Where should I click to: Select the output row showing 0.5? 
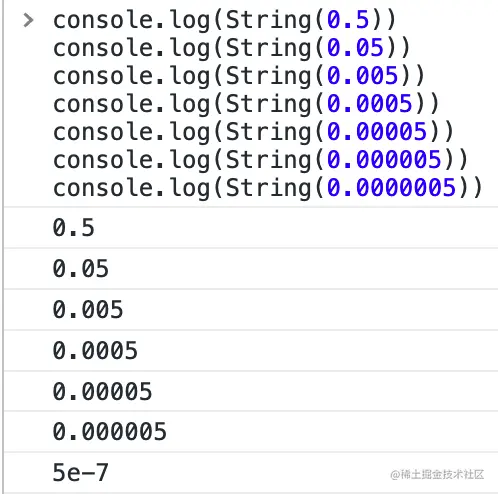click(x=251, y=228)
